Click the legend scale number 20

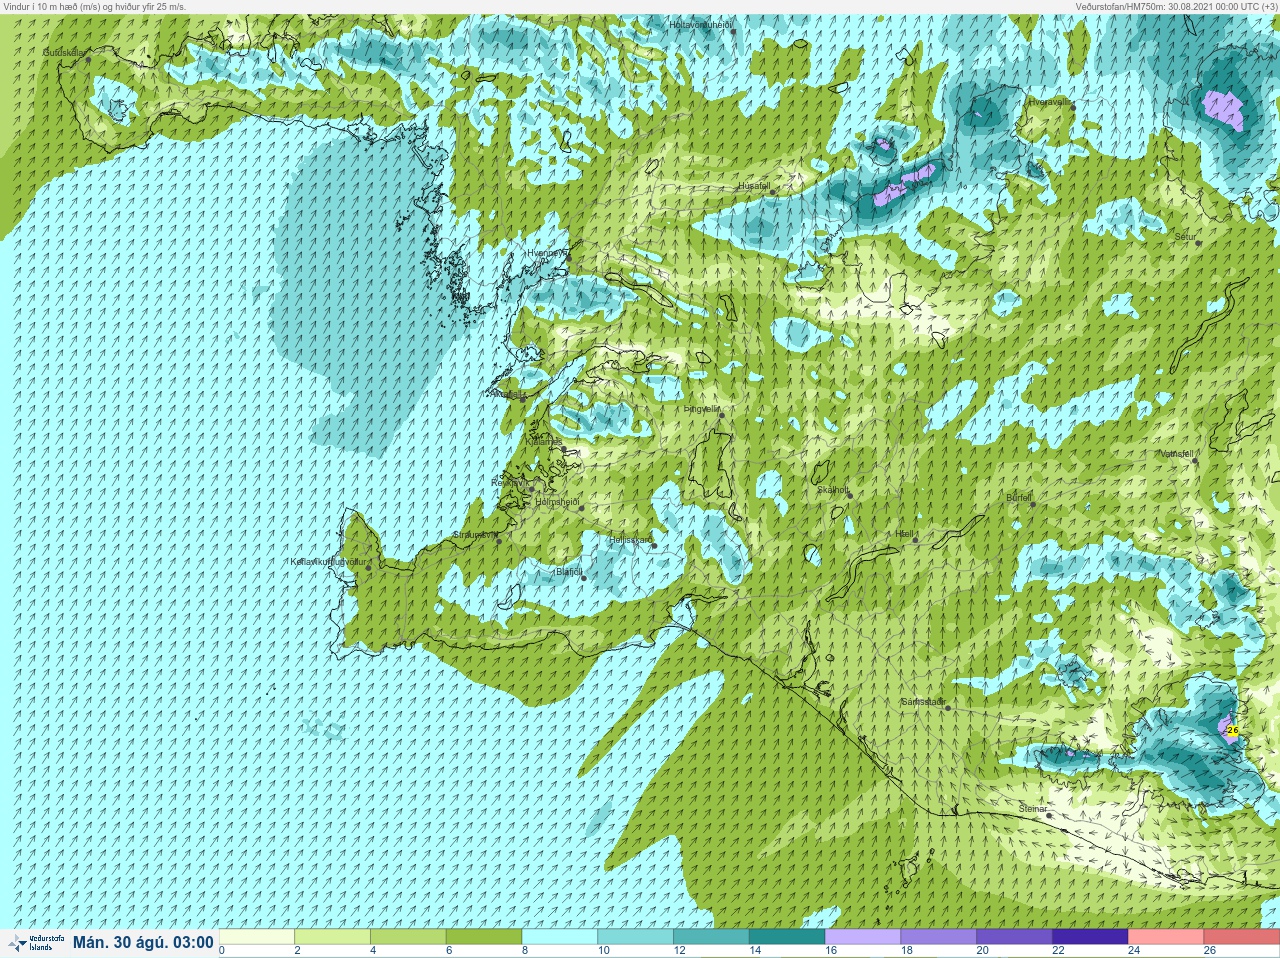tap(982, 951)
